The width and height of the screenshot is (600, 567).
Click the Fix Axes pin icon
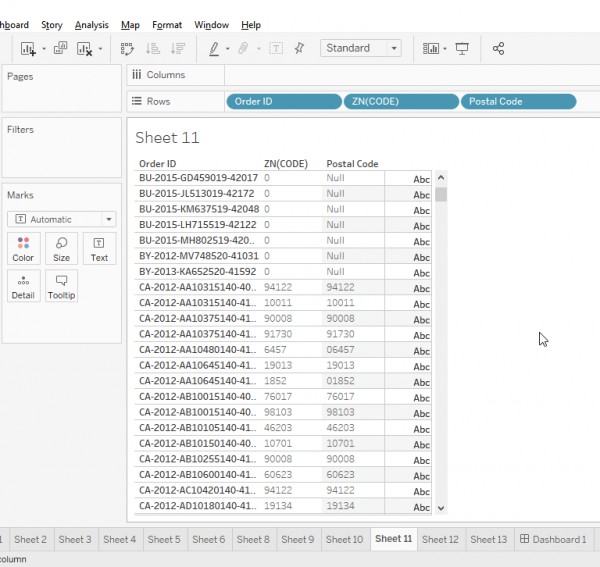(298, 48)
